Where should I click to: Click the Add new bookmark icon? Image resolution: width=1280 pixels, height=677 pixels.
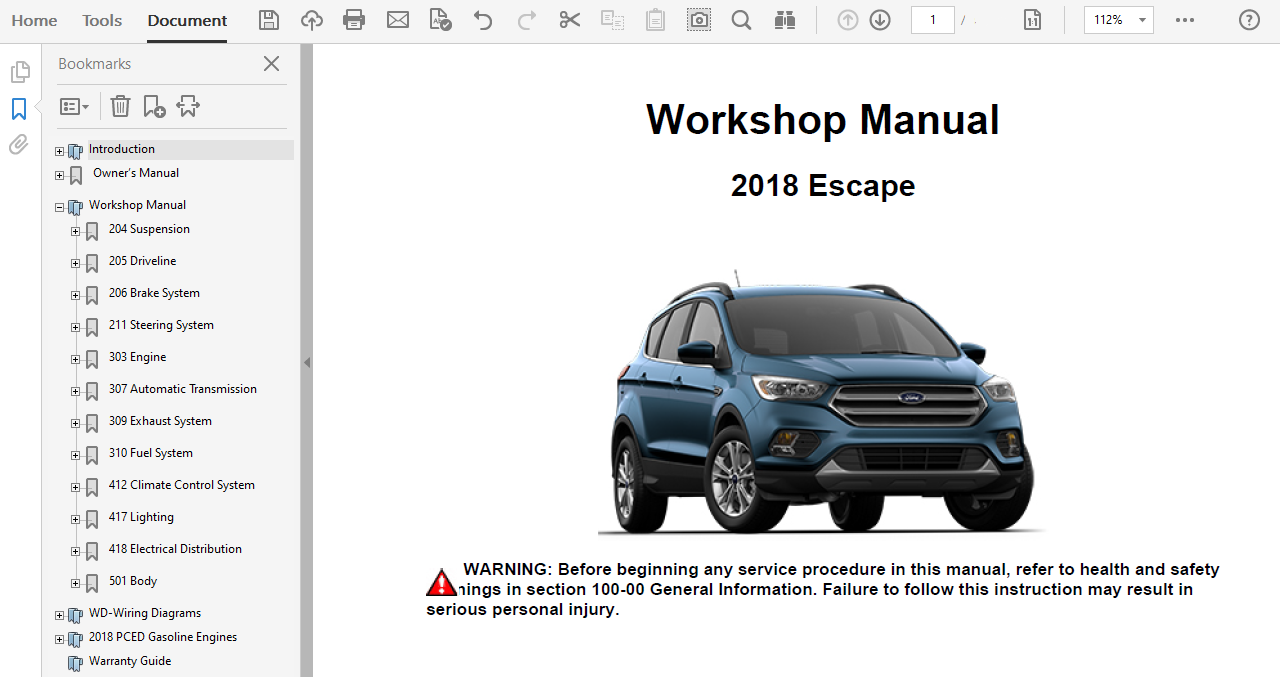point(154,106)
